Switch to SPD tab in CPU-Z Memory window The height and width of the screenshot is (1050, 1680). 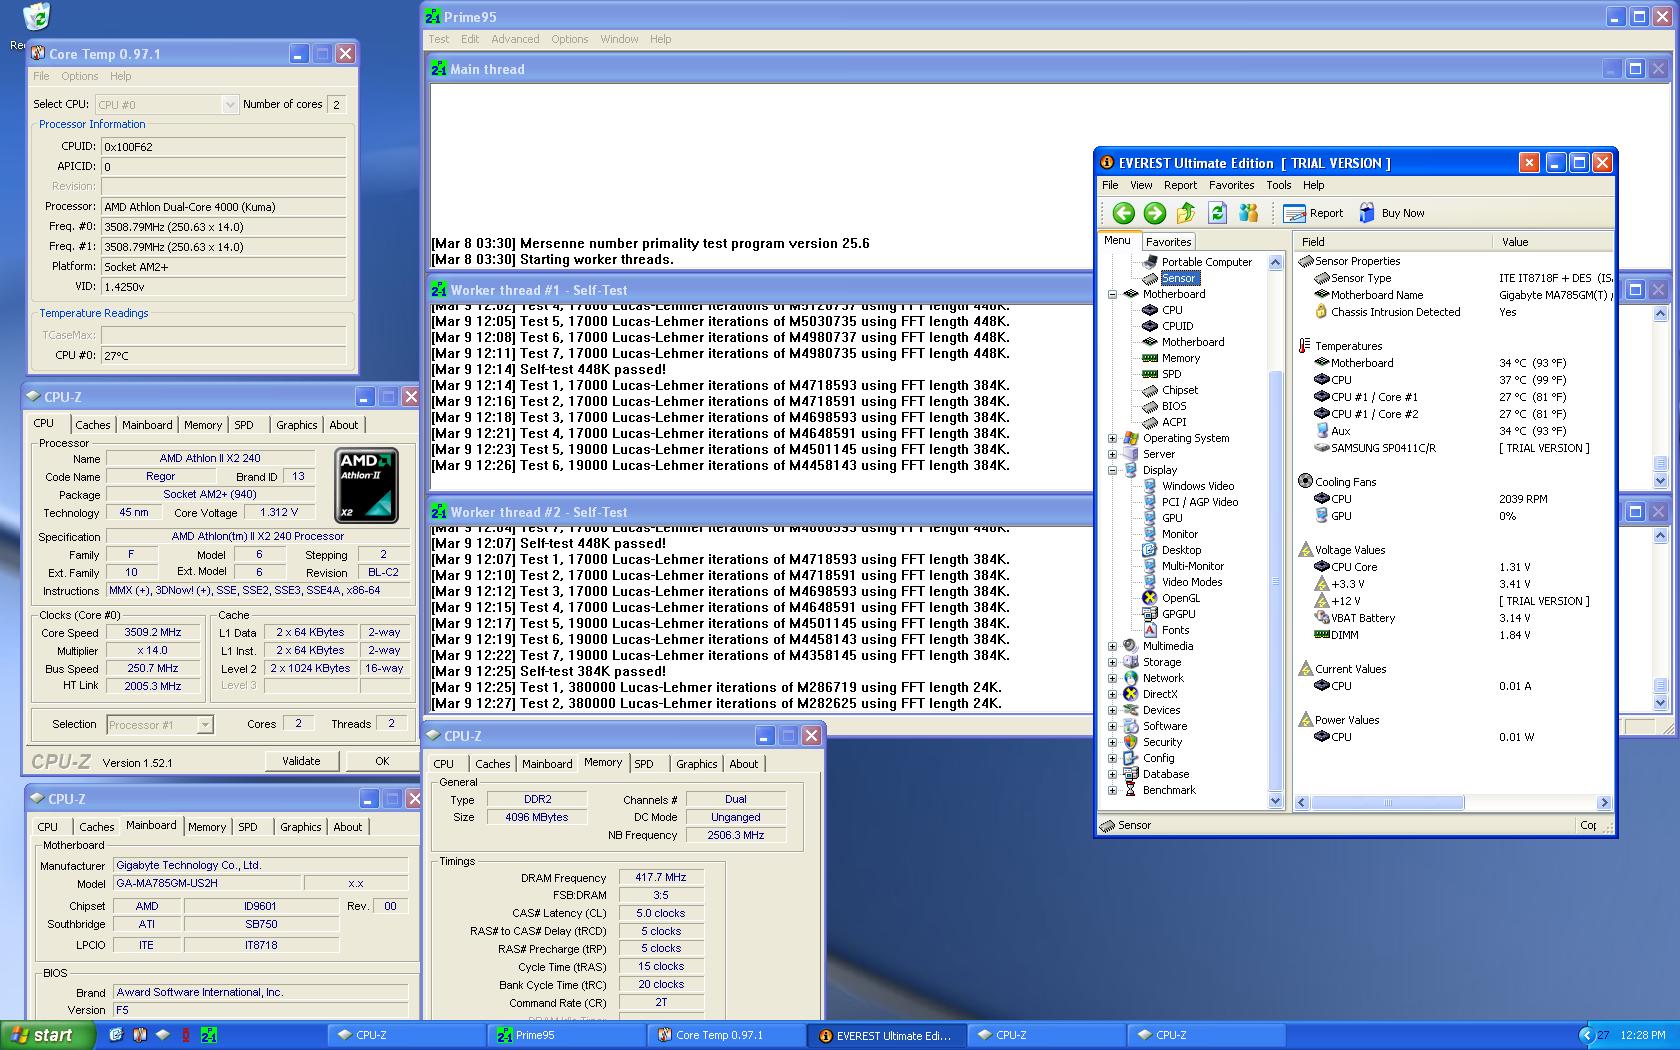point(644,764)
